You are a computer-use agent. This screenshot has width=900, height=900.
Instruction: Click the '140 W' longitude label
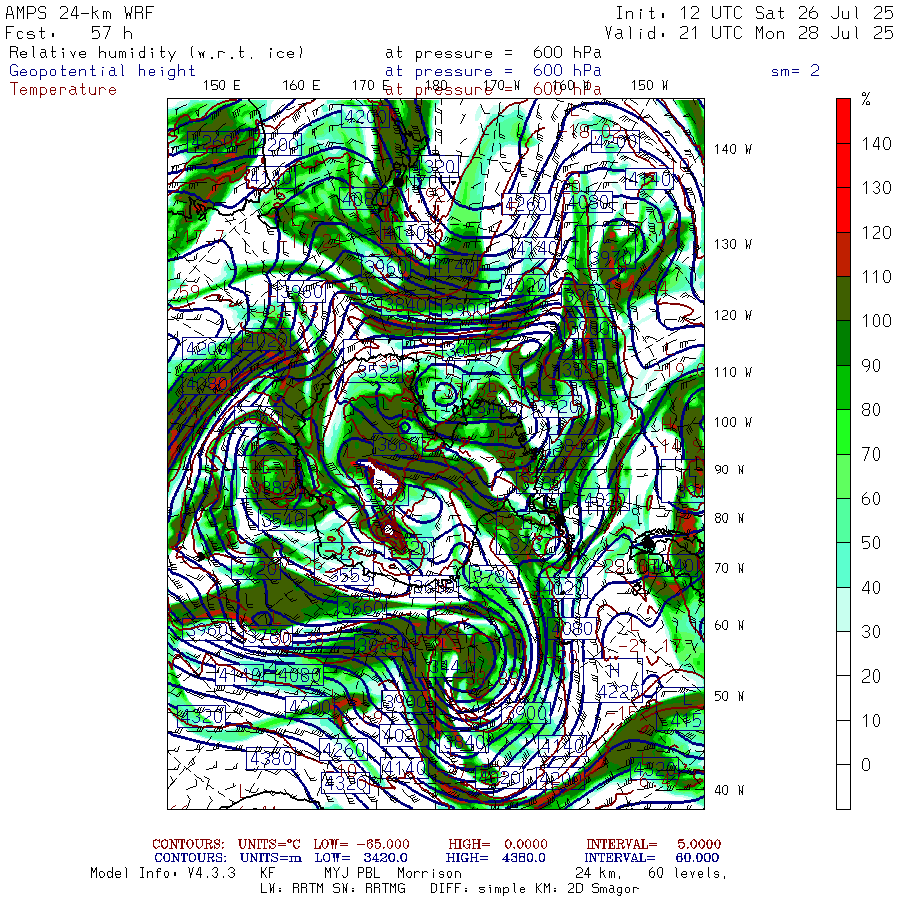(x=732, y=149)
